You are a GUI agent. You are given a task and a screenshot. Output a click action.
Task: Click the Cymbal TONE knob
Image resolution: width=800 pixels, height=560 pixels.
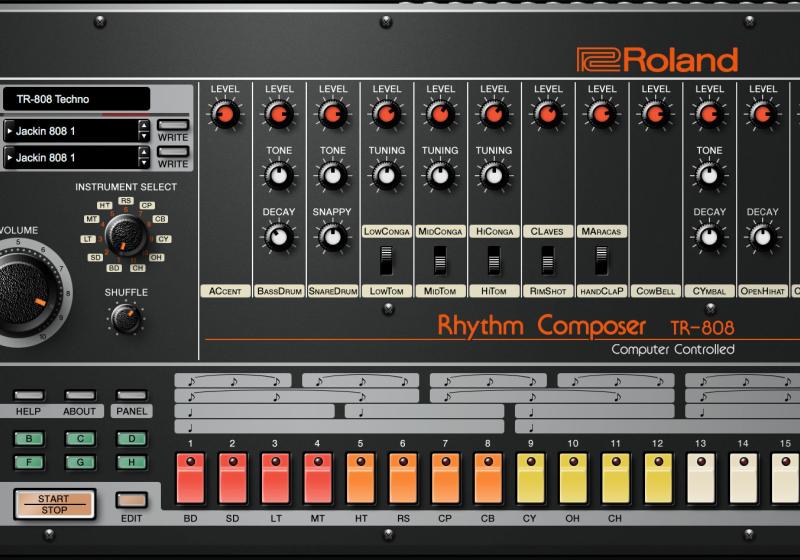(709, 176)
